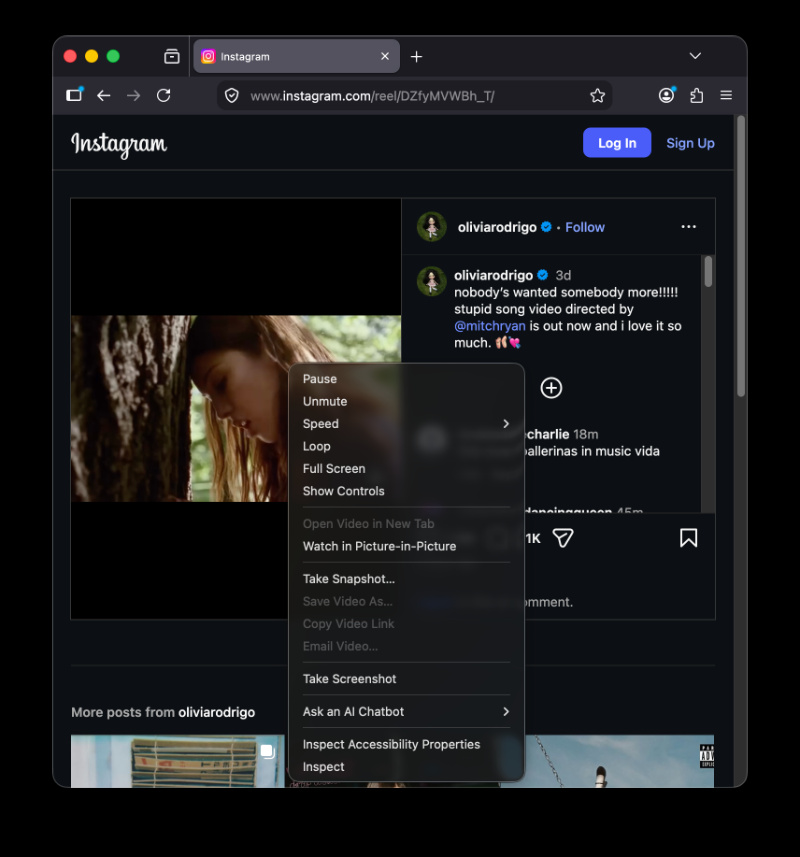Select Unmute in the context menu

coord(407,401)
